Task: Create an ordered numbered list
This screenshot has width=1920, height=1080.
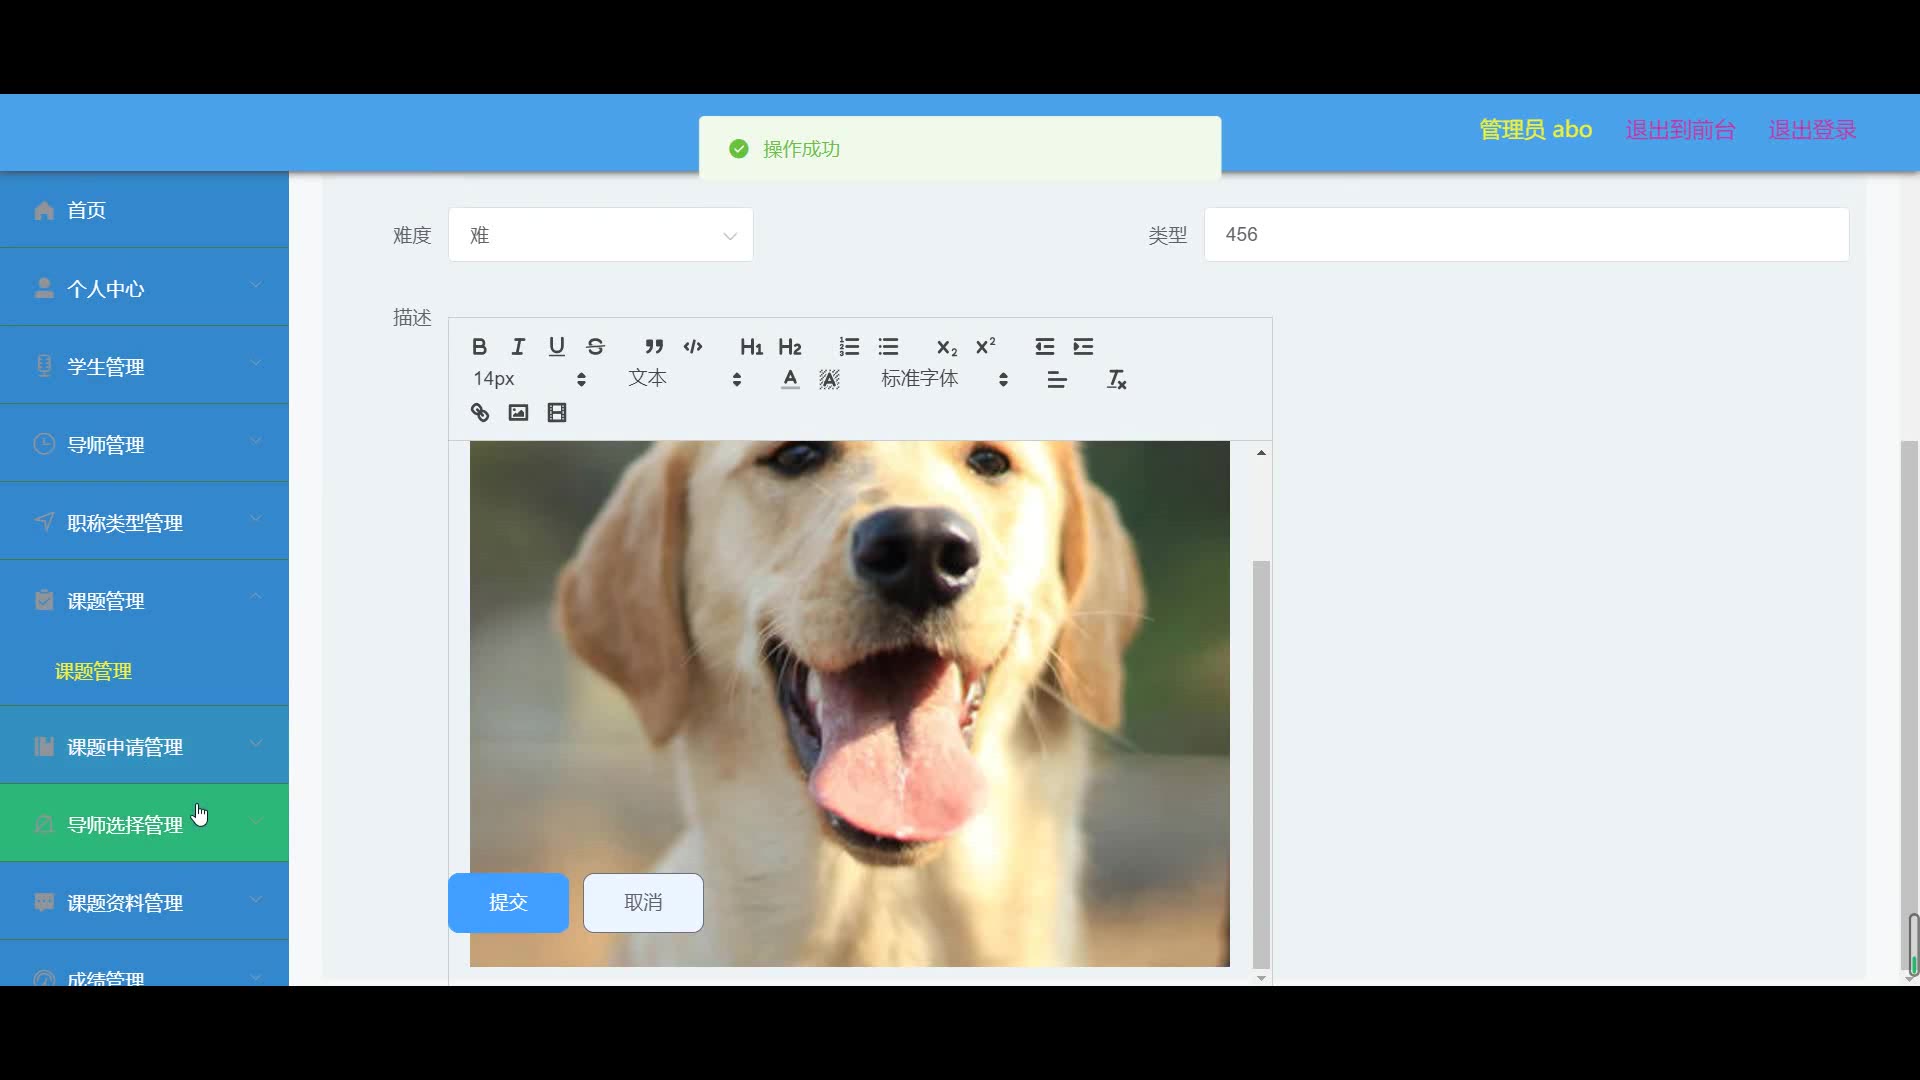Action: click(x=849, y=347)
